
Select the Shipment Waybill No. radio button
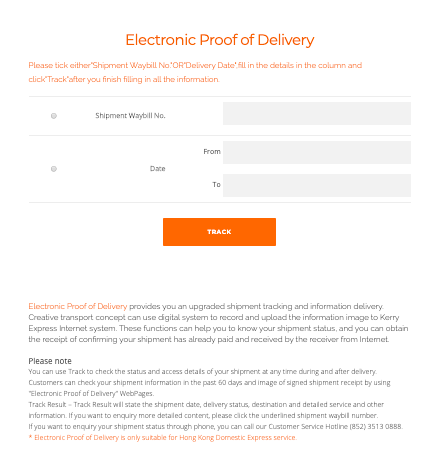tap(54, 116)
